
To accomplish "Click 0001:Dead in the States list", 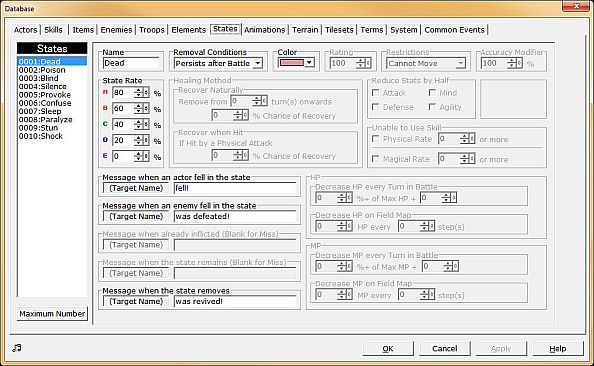I will [52, 61].
